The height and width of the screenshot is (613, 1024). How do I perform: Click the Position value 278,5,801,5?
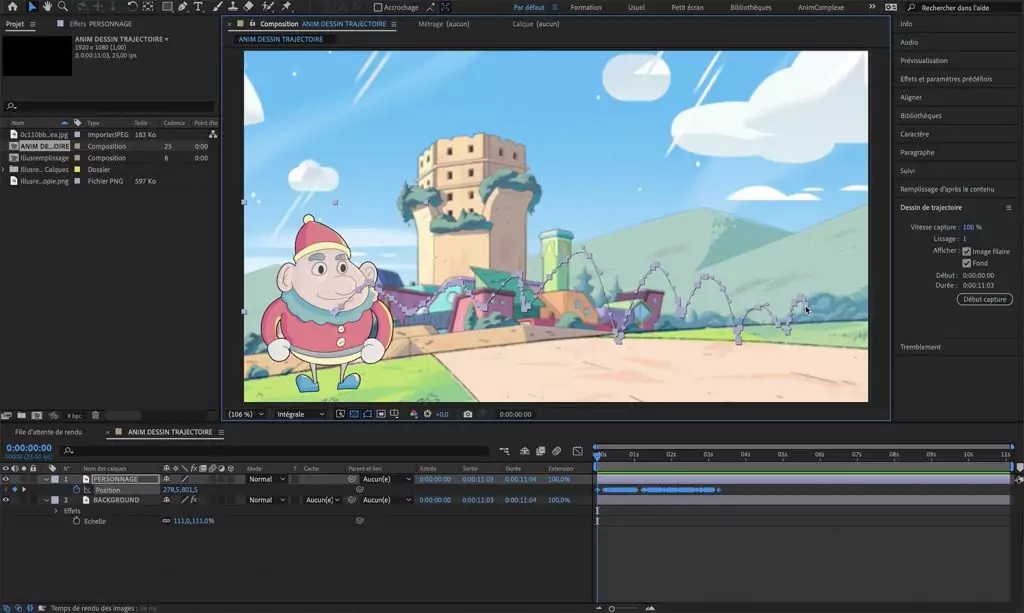[180, 490]
